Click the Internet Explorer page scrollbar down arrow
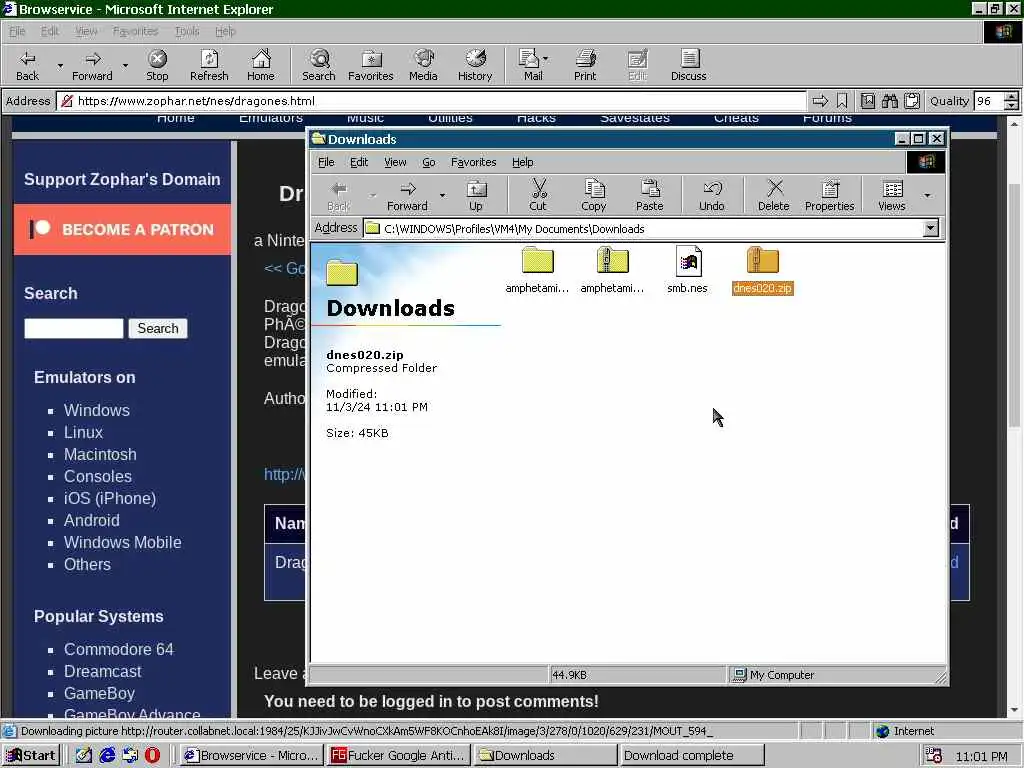This screenshot has width=1024, height=768. tap(1014, 711)
